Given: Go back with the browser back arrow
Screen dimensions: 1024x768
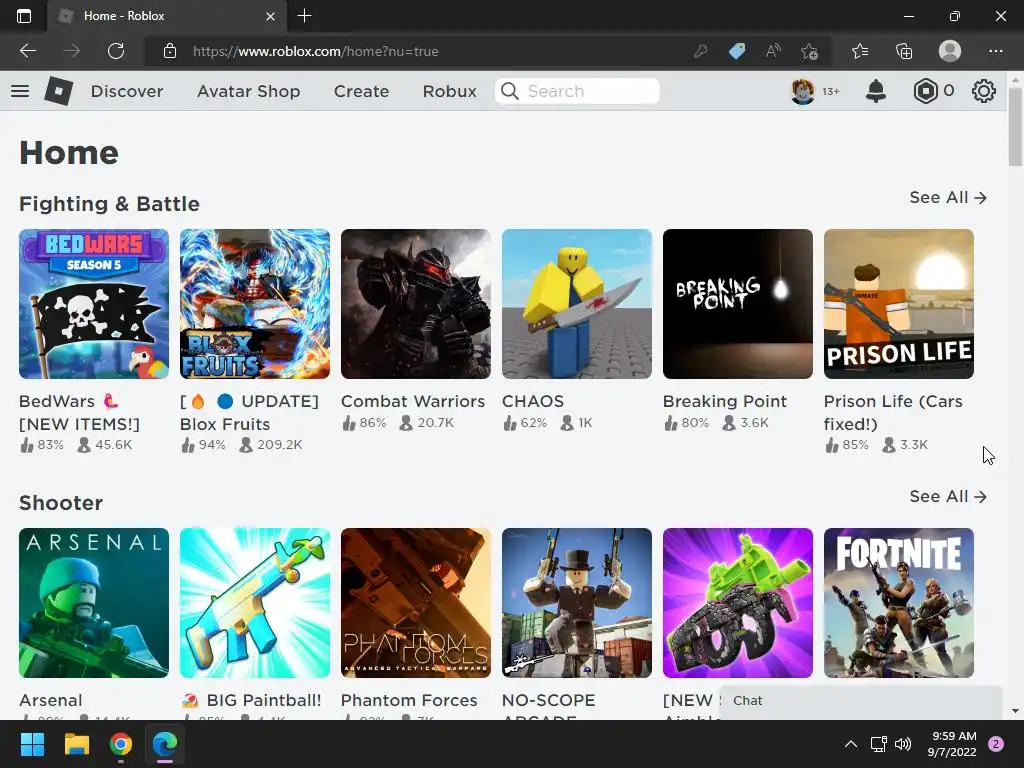Looking at the screenshot, I should [27, 51].
